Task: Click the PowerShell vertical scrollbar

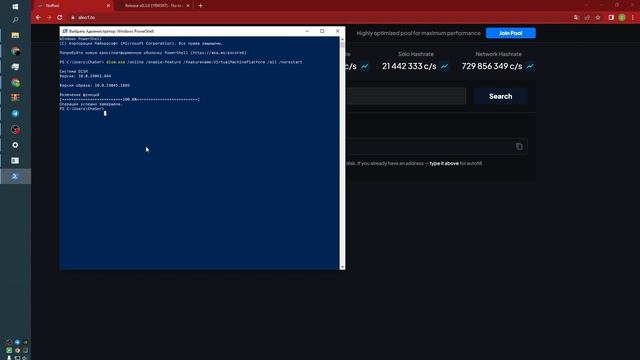Action: 342,153
